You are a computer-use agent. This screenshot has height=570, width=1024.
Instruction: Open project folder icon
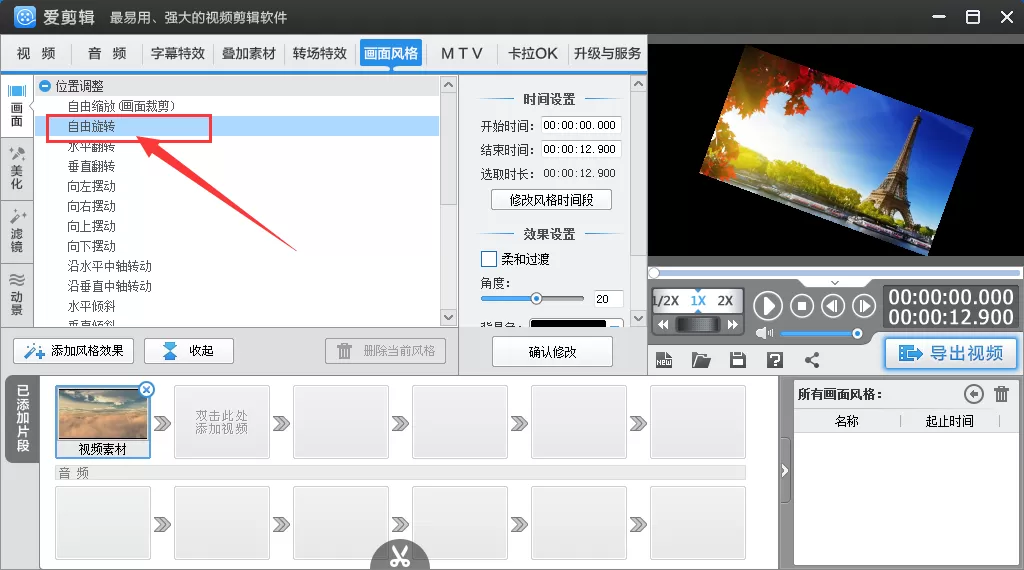tap(701, 360)
